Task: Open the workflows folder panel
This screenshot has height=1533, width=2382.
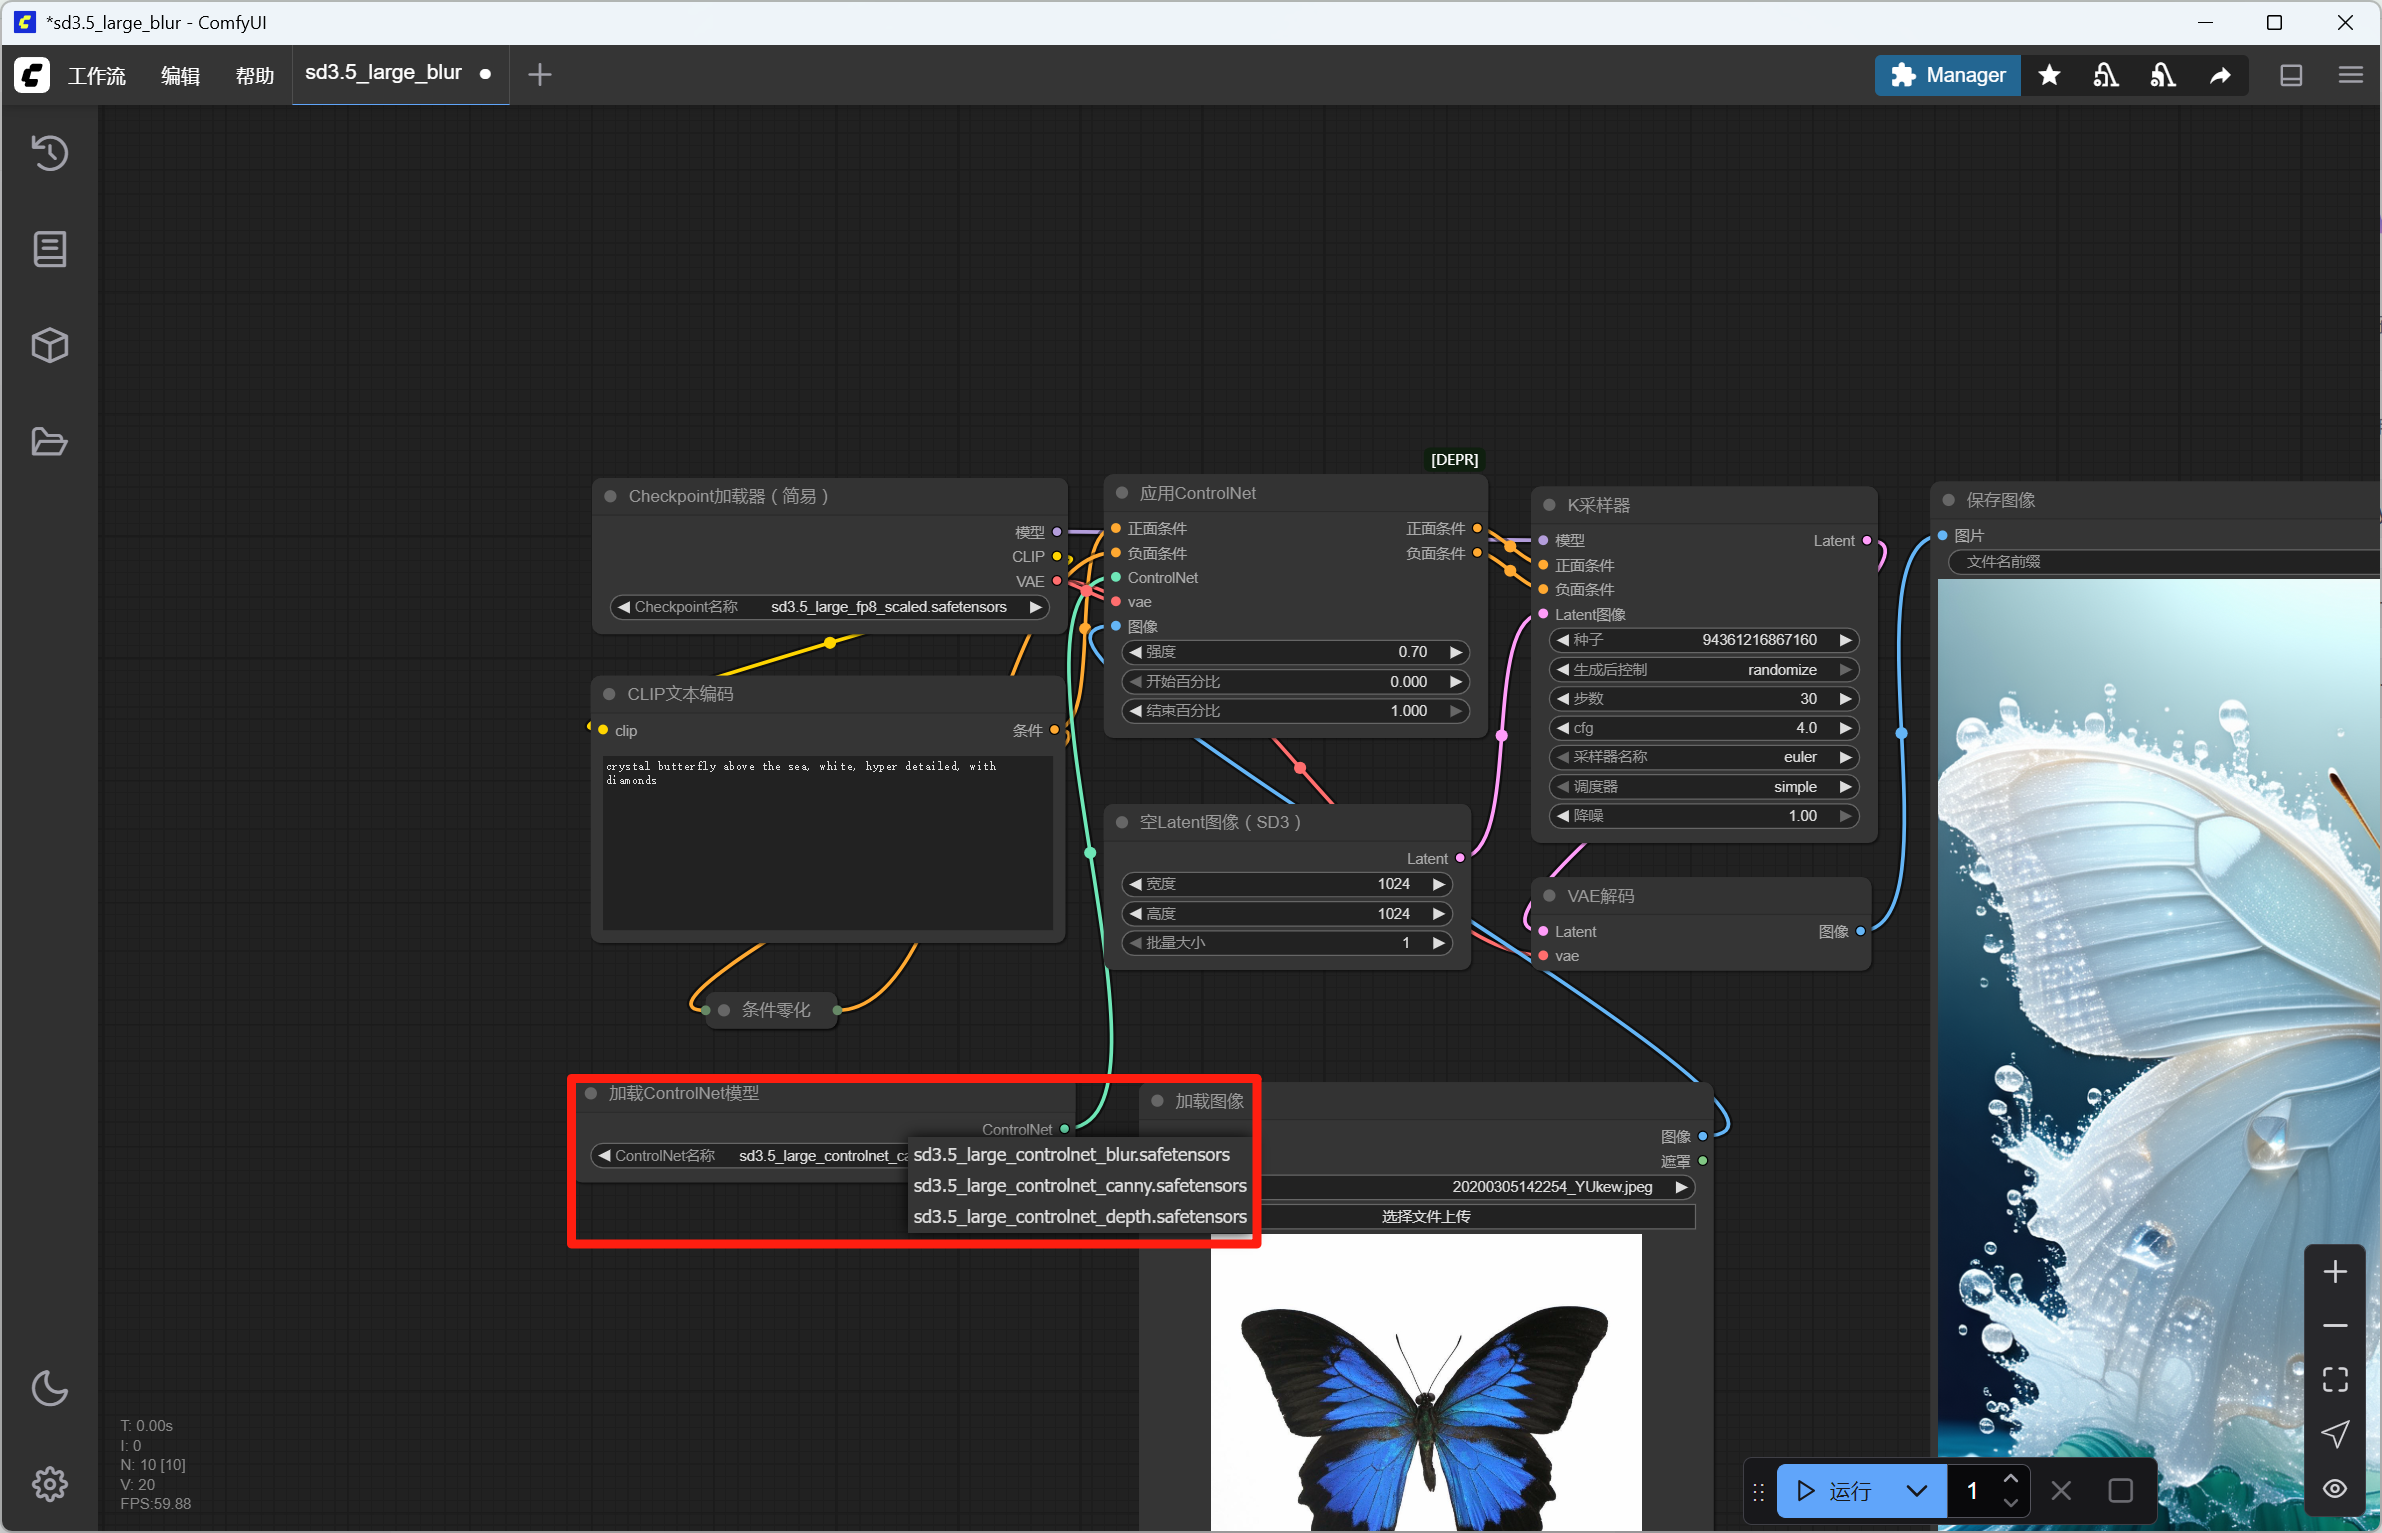Action: (50, 441)
